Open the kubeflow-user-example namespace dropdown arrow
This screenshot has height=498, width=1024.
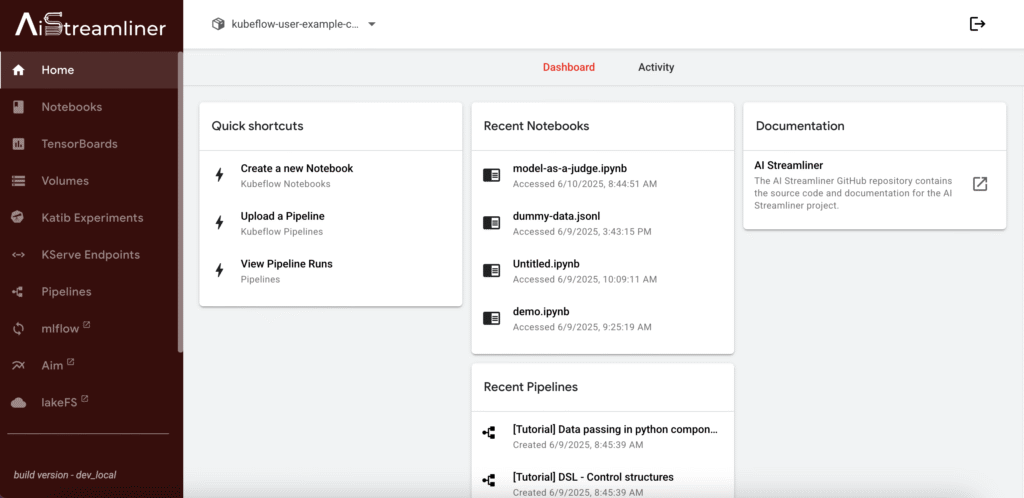pos(372,24)
